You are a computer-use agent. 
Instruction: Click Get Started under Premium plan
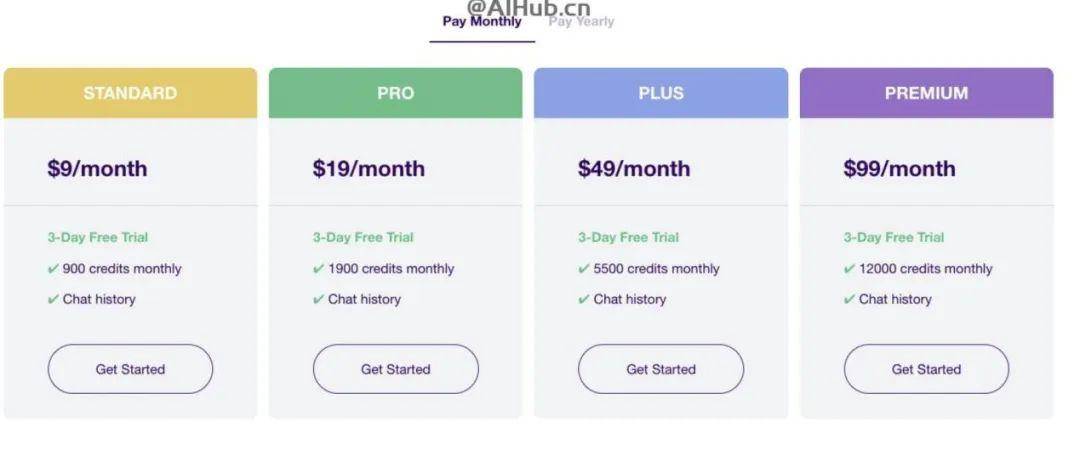pyautogui.click(x=926, y=369)
